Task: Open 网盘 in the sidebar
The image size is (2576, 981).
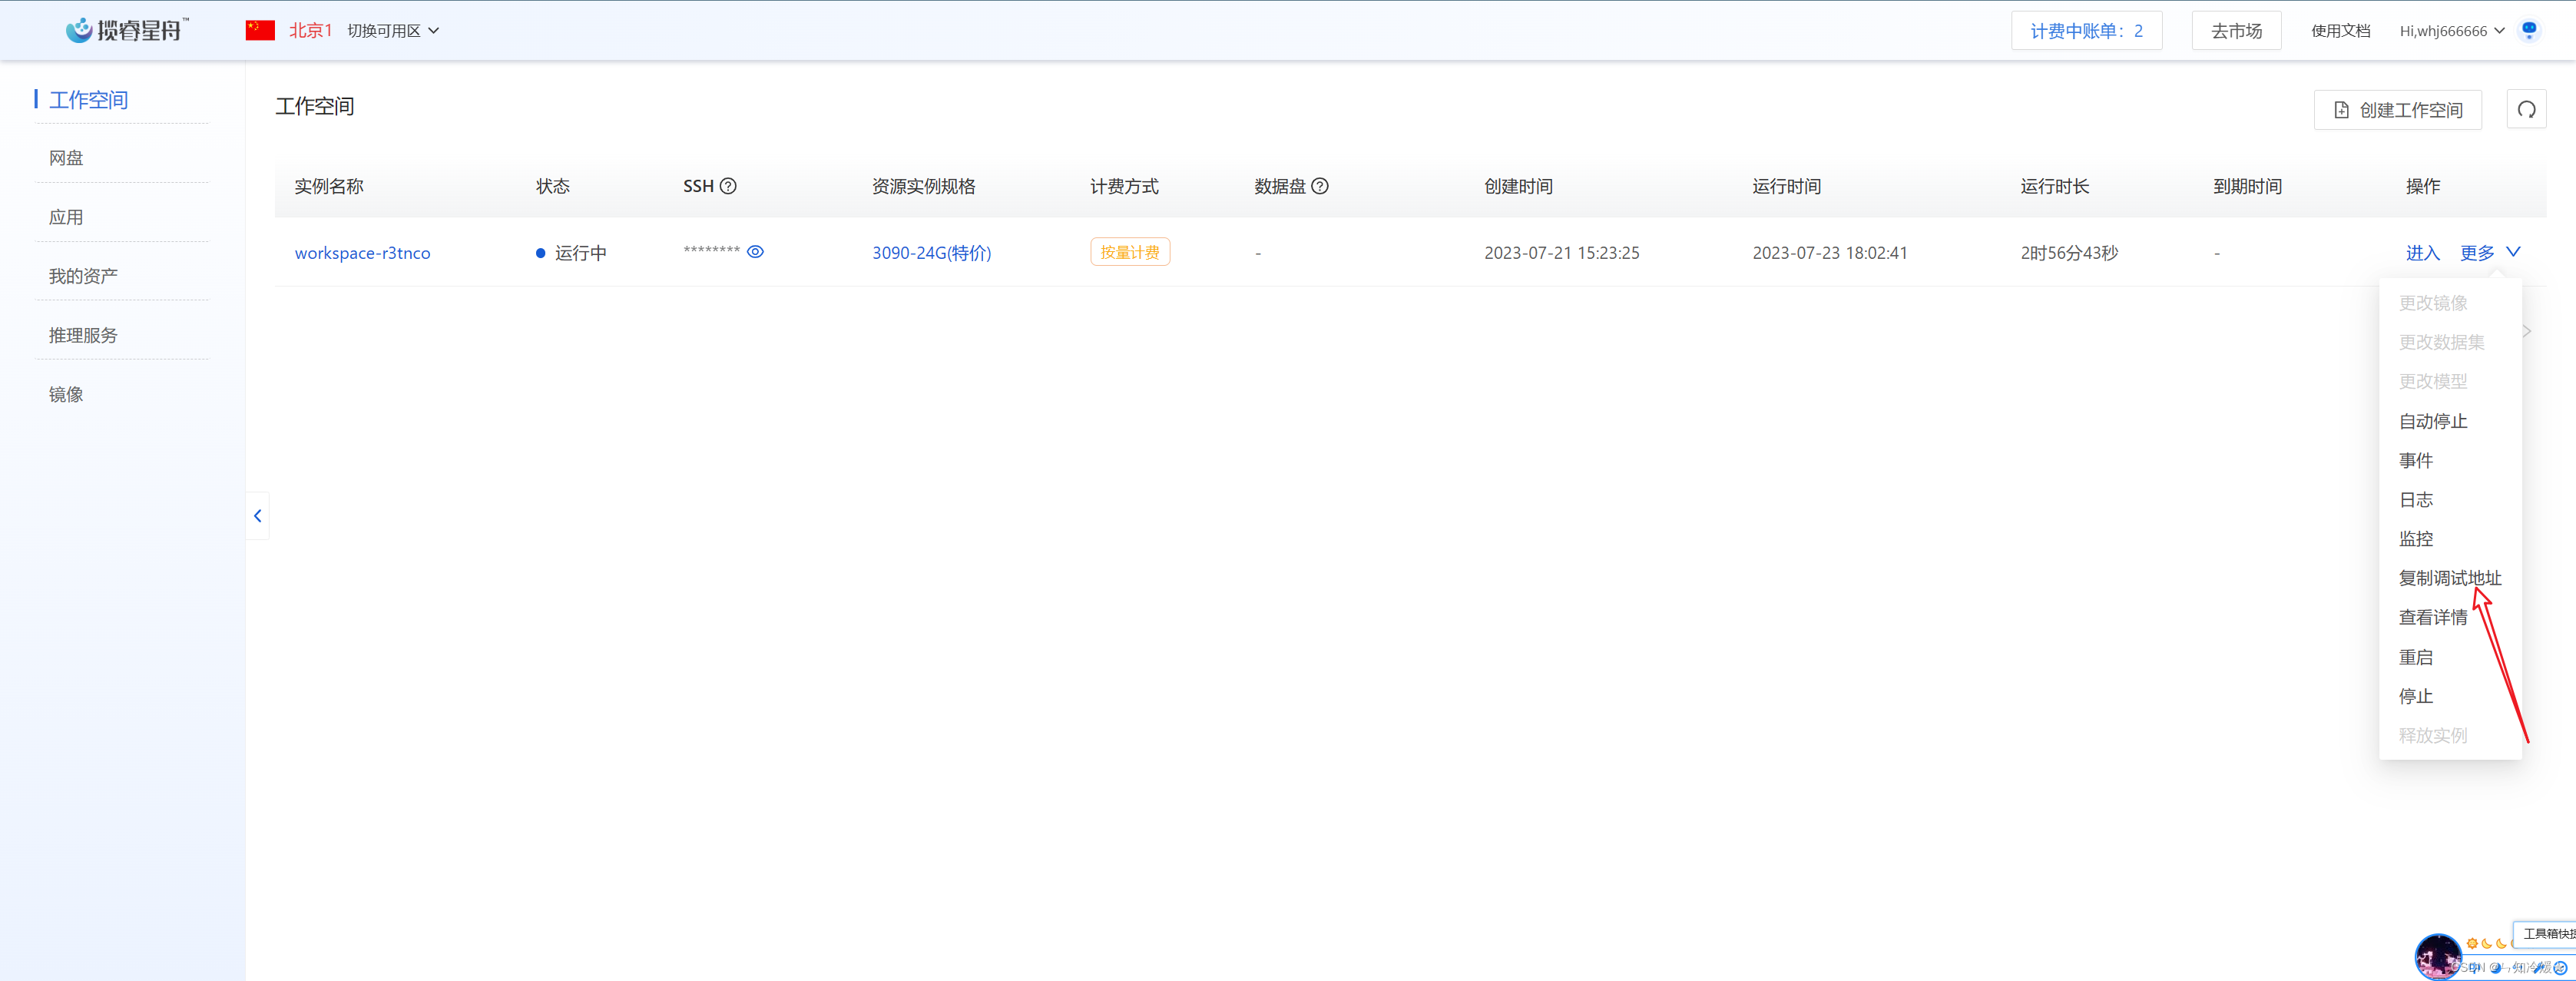Action: 66,158
